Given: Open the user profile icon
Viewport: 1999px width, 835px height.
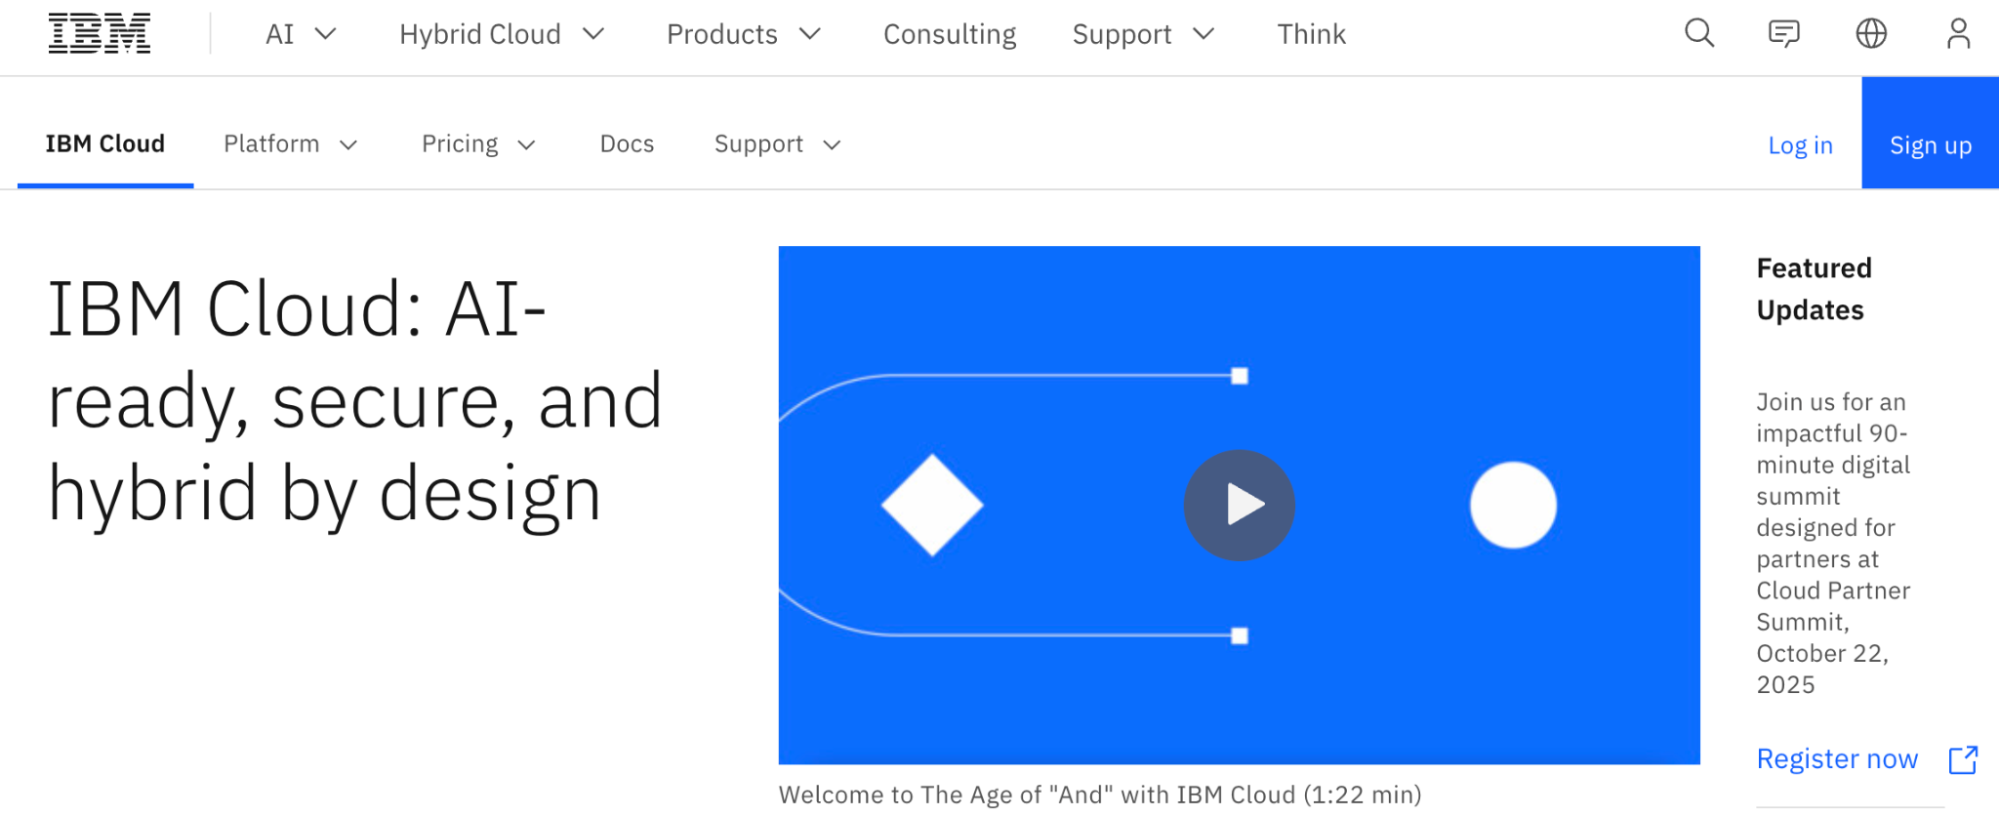Looking at the screenshot, I should pos(1958,34).
